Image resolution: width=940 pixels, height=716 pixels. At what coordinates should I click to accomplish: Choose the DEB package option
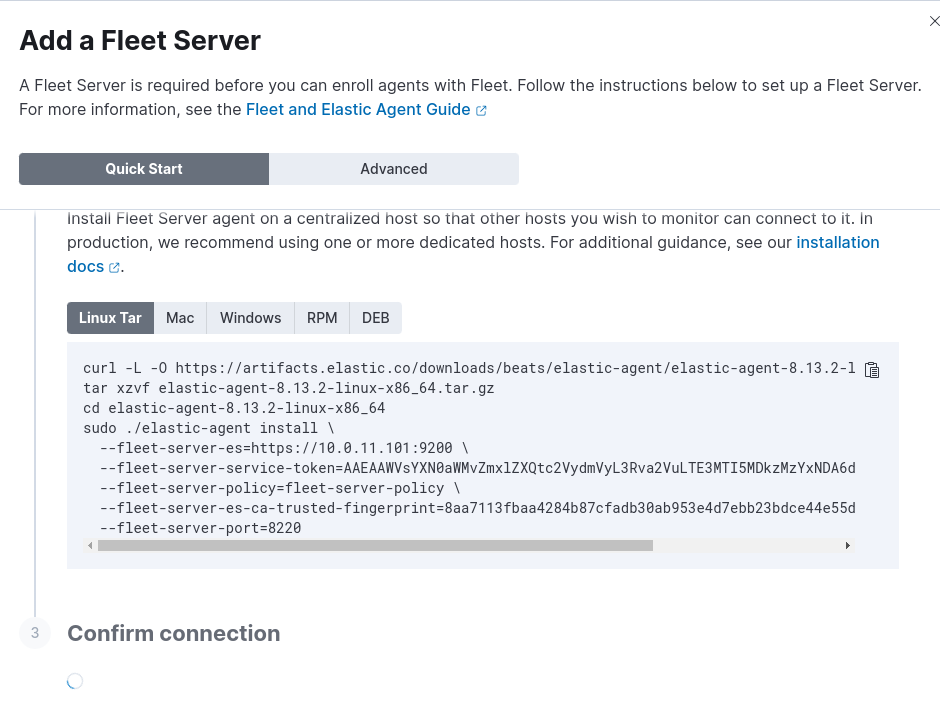point(375,318)
